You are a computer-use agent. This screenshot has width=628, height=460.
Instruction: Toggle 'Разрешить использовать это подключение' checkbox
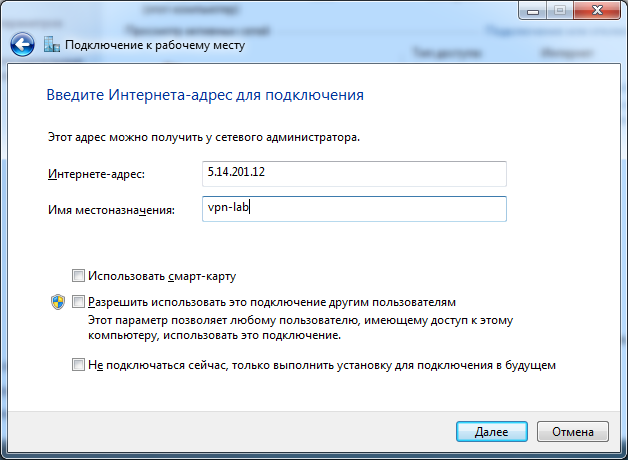tap(79, 301)
